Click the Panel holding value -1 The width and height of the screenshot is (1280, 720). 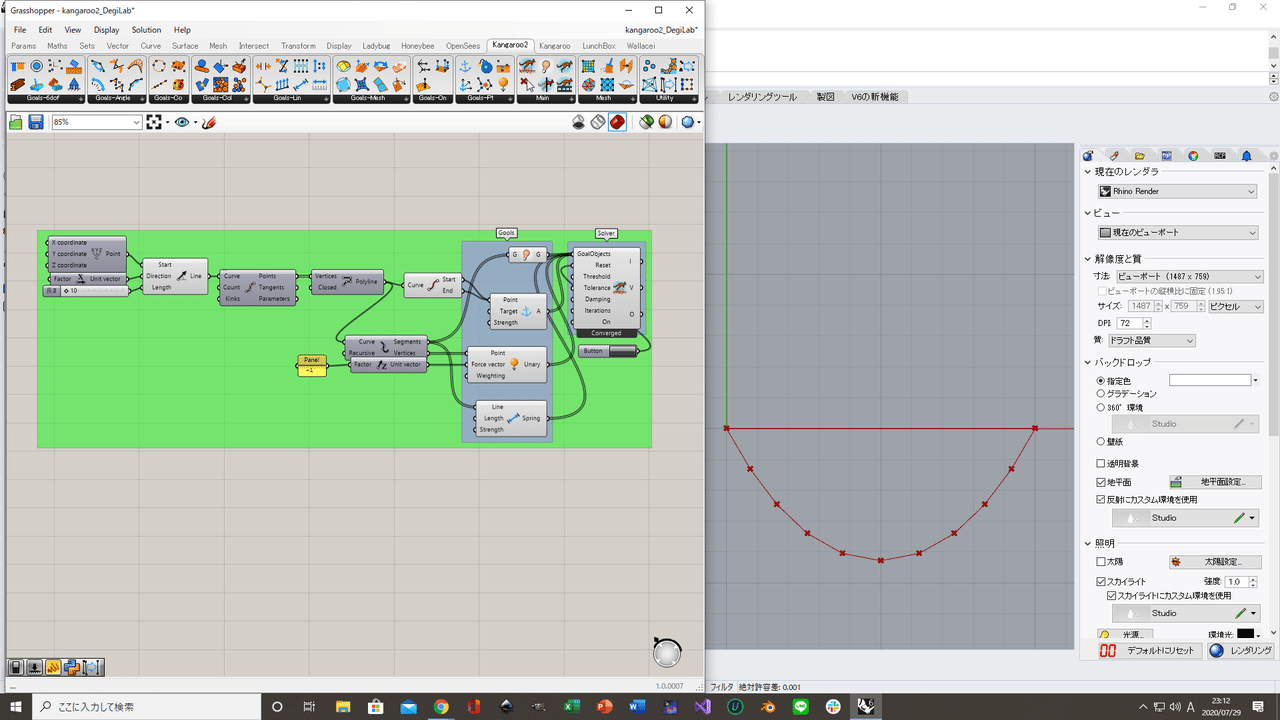click(x=311, y=365)
